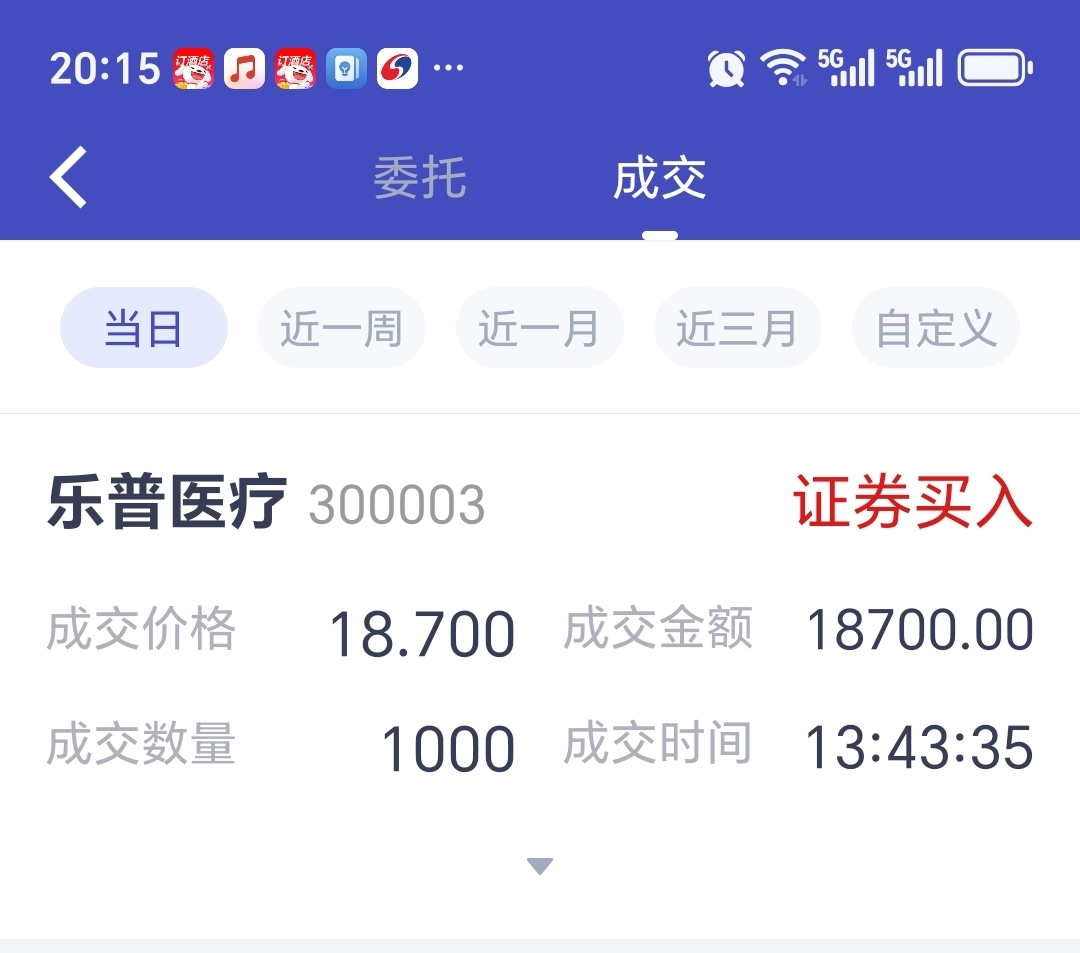Tap the first 订酒店 notification icon

194,68
